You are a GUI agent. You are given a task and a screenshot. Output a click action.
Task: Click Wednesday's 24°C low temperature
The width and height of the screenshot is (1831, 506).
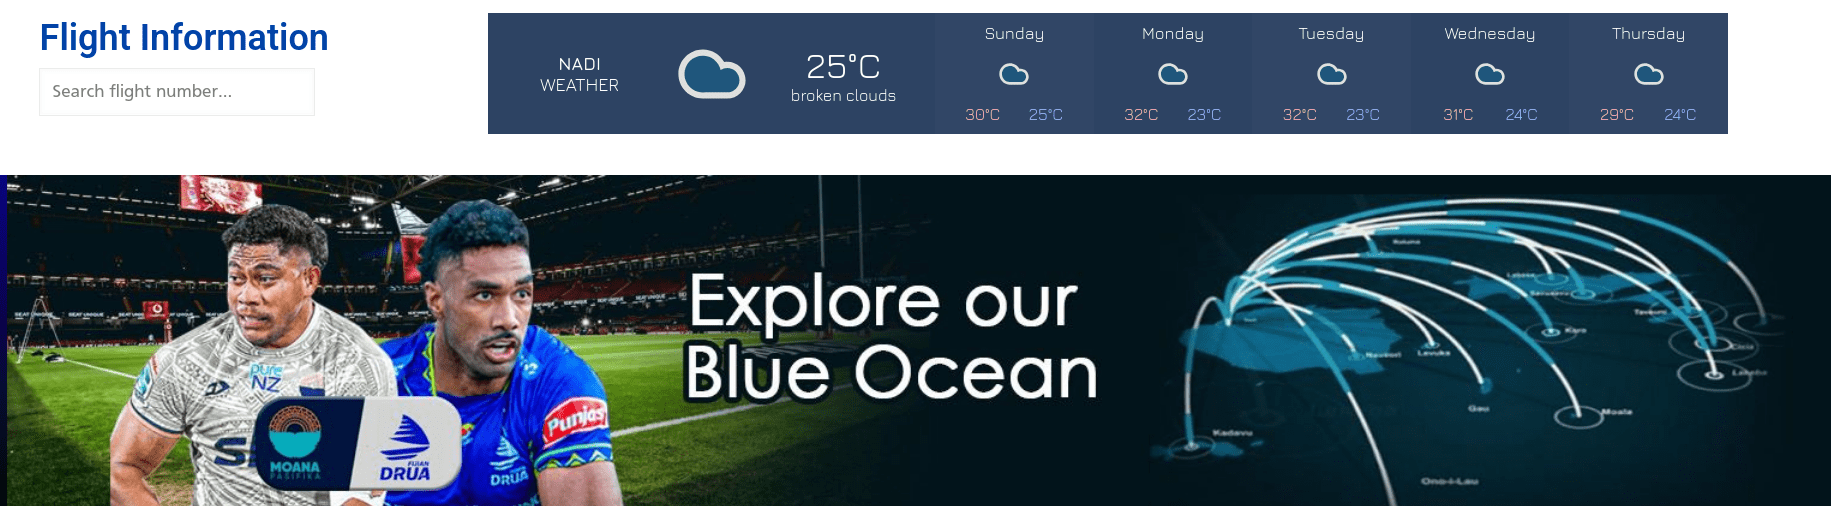tap(1521, 115)
